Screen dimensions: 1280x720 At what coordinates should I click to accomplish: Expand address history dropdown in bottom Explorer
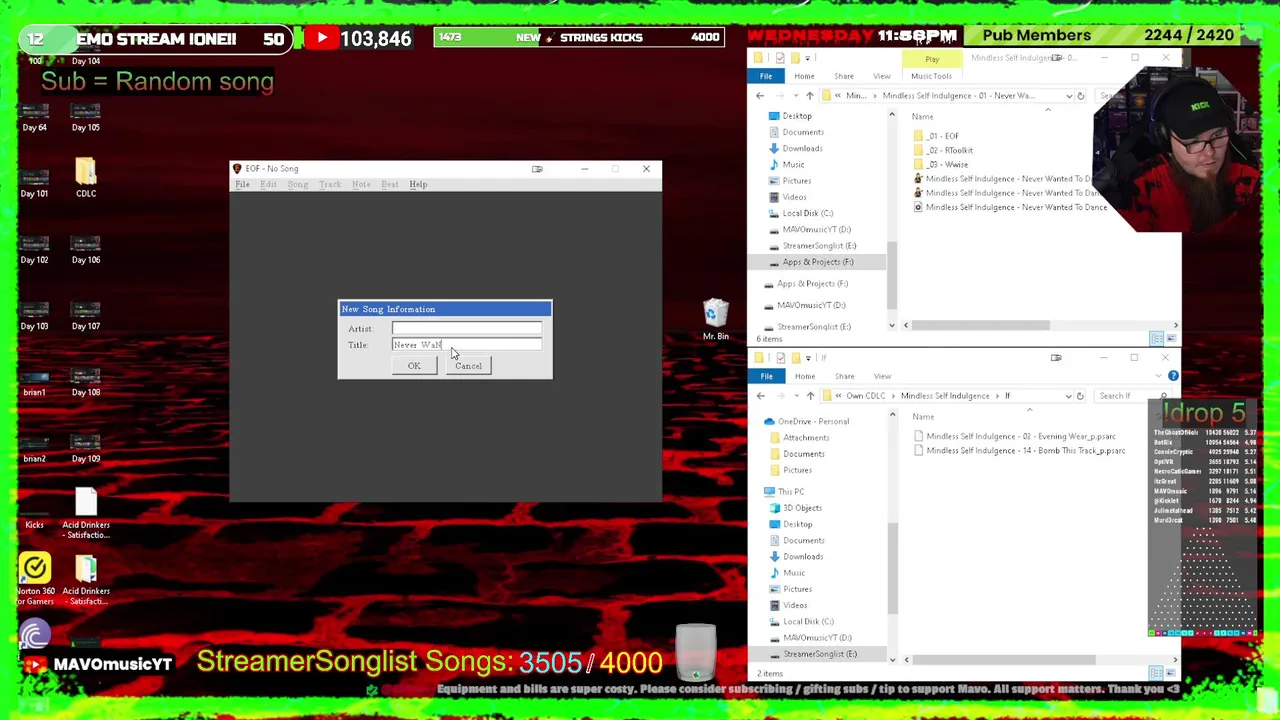pos(1068,396)
